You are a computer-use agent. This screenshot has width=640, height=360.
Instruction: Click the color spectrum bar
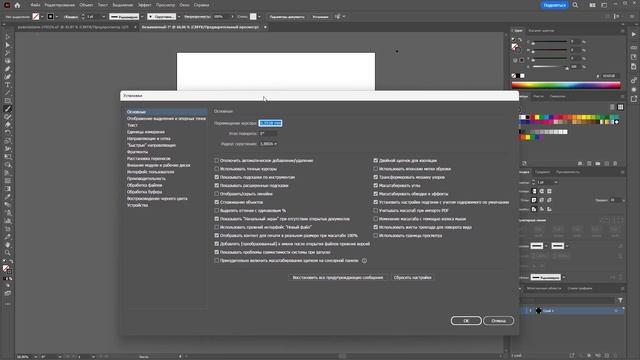pyautogui.click(x=566, y=85)
